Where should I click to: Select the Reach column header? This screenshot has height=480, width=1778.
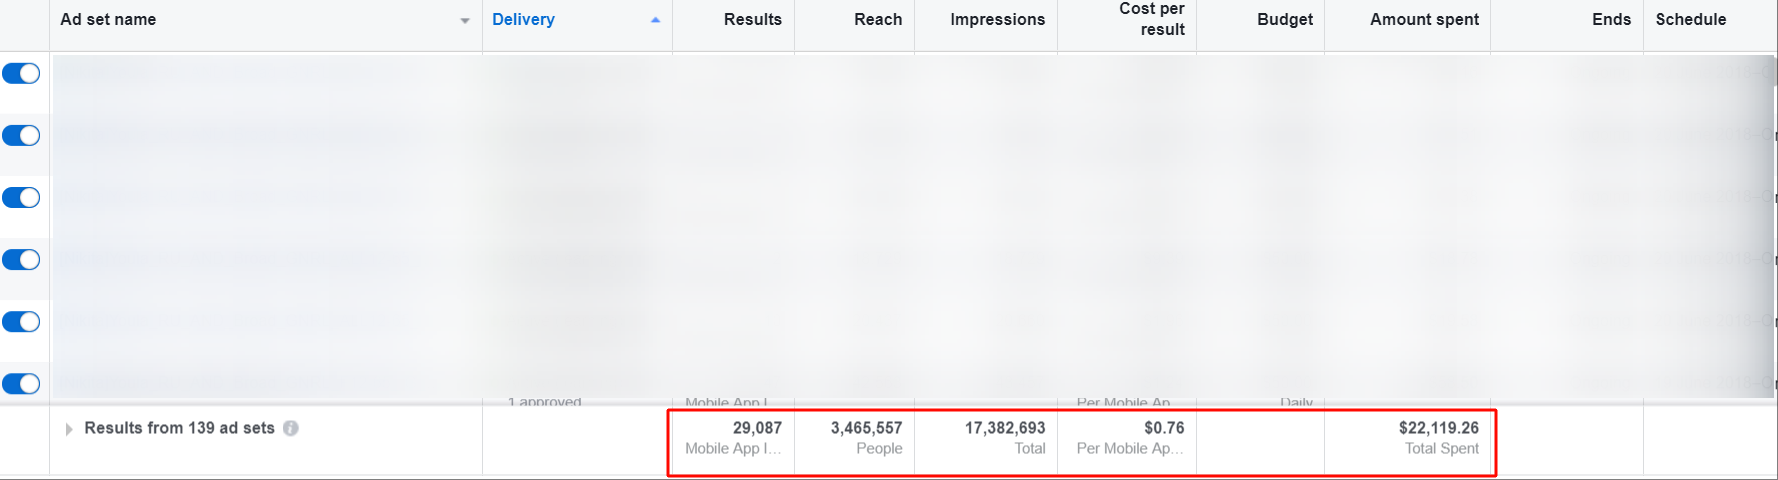(877, 20)
